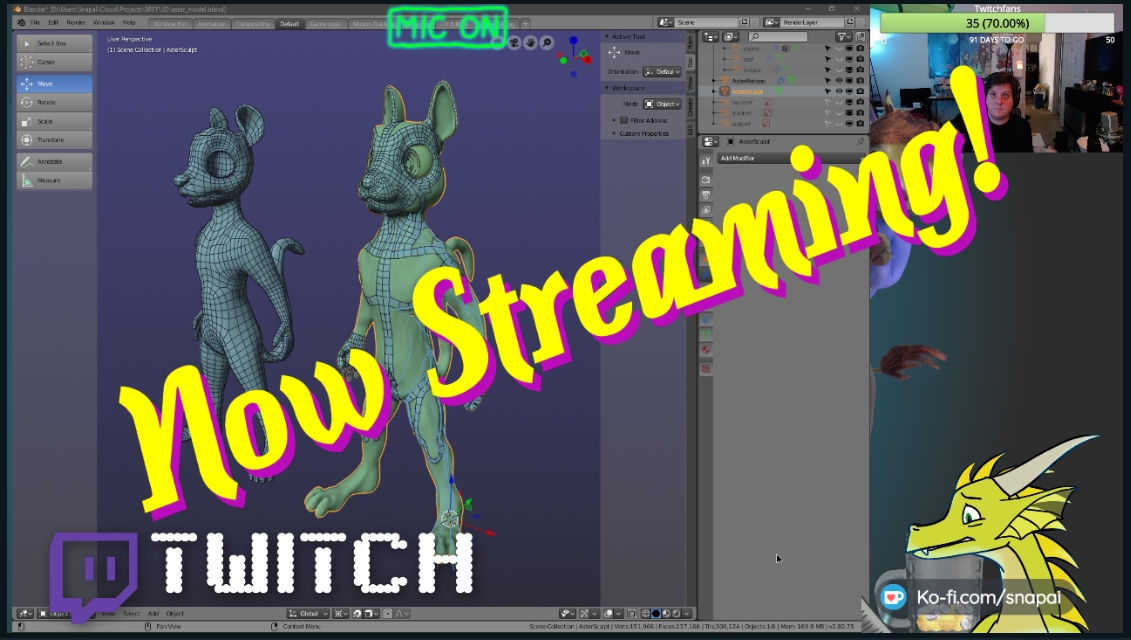Image resolution: width=1131 pixels, height=640 pixels.
Task: Open the Render menu
Action: (76, 22)
